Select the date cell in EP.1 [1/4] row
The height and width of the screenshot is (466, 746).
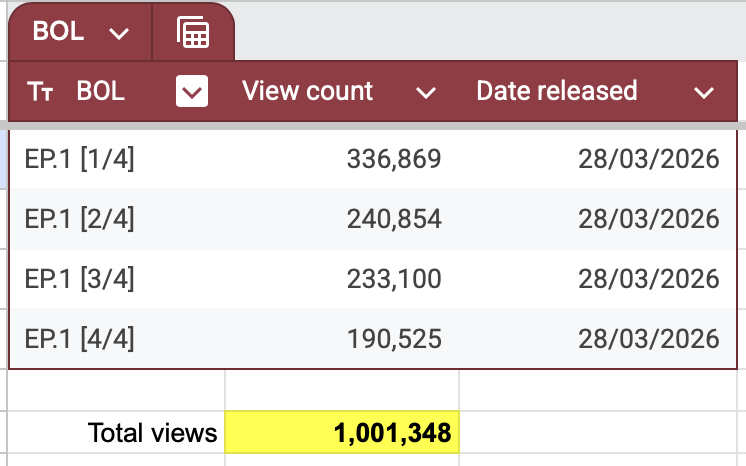pyautogui.click(x=598, y=159)
